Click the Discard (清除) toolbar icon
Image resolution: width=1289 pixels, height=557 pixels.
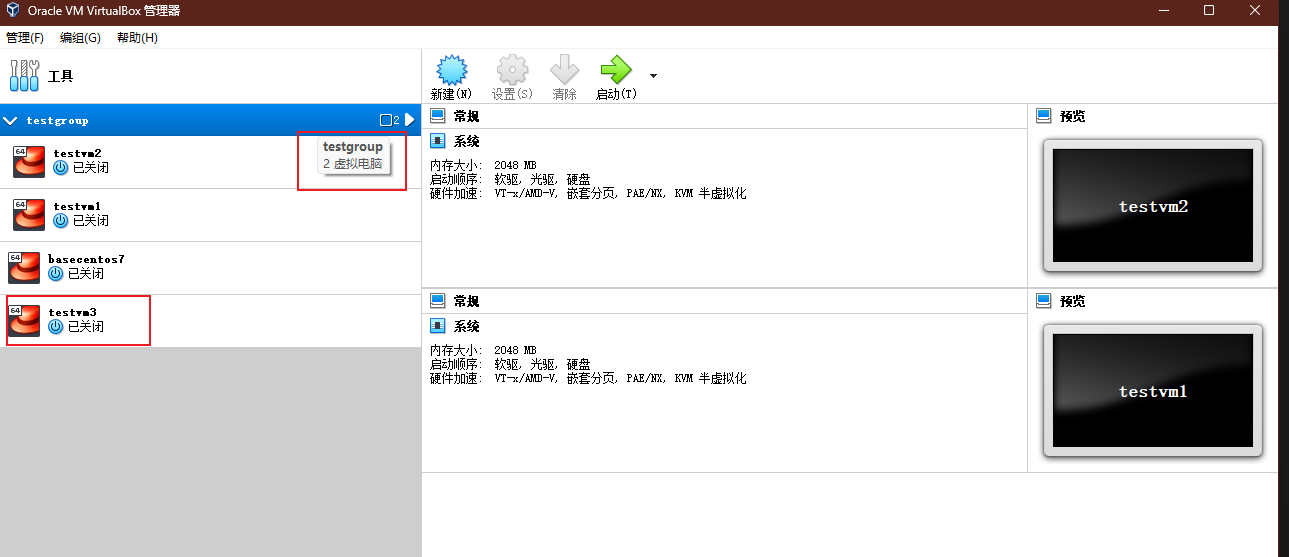pos(565,70)
